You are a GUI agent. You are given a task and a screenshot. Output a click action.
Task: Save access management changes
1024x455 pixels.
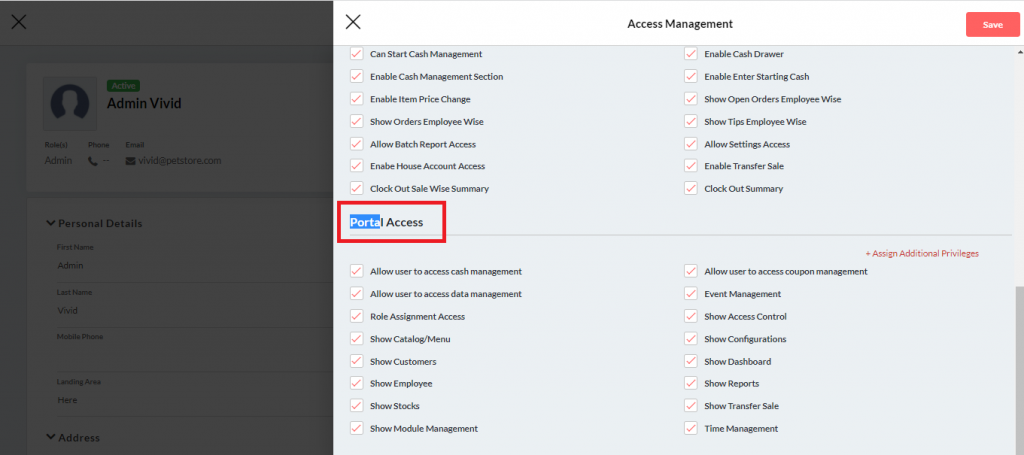pyautogui.click(x=992, y=24)
